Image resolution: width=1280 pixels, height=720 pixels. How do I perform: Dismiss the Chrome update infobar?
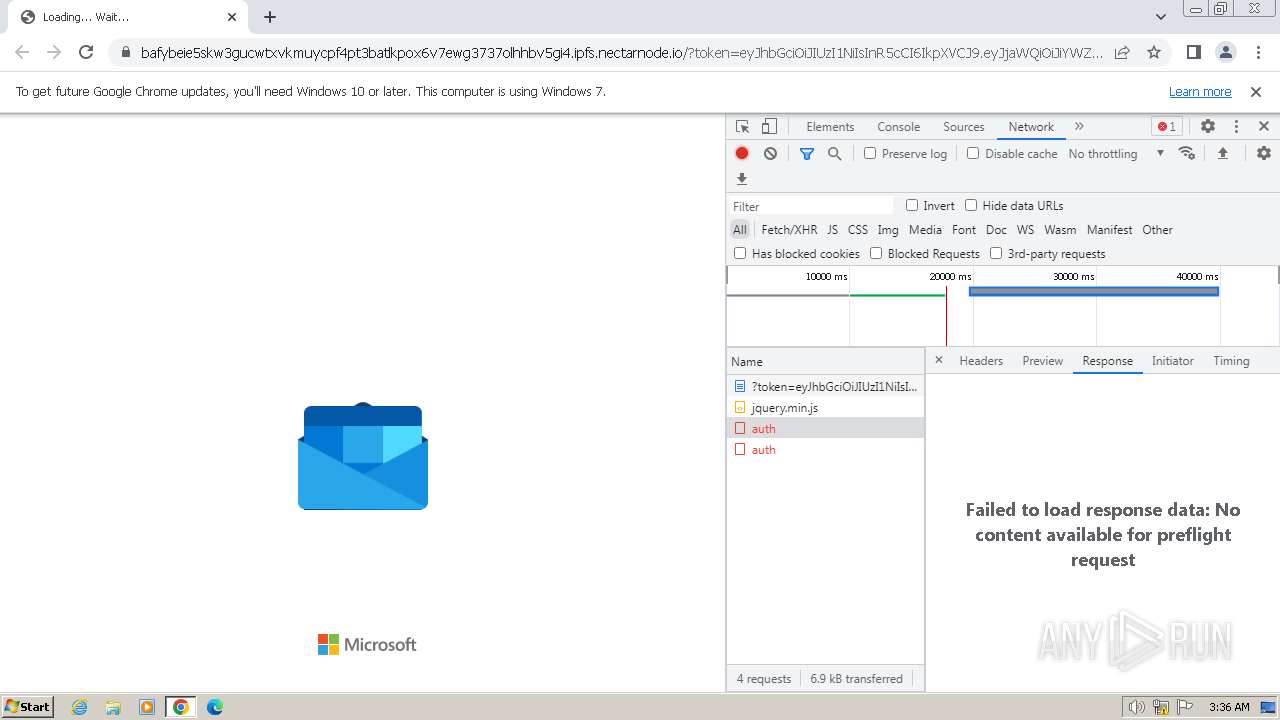point(1256,91)
